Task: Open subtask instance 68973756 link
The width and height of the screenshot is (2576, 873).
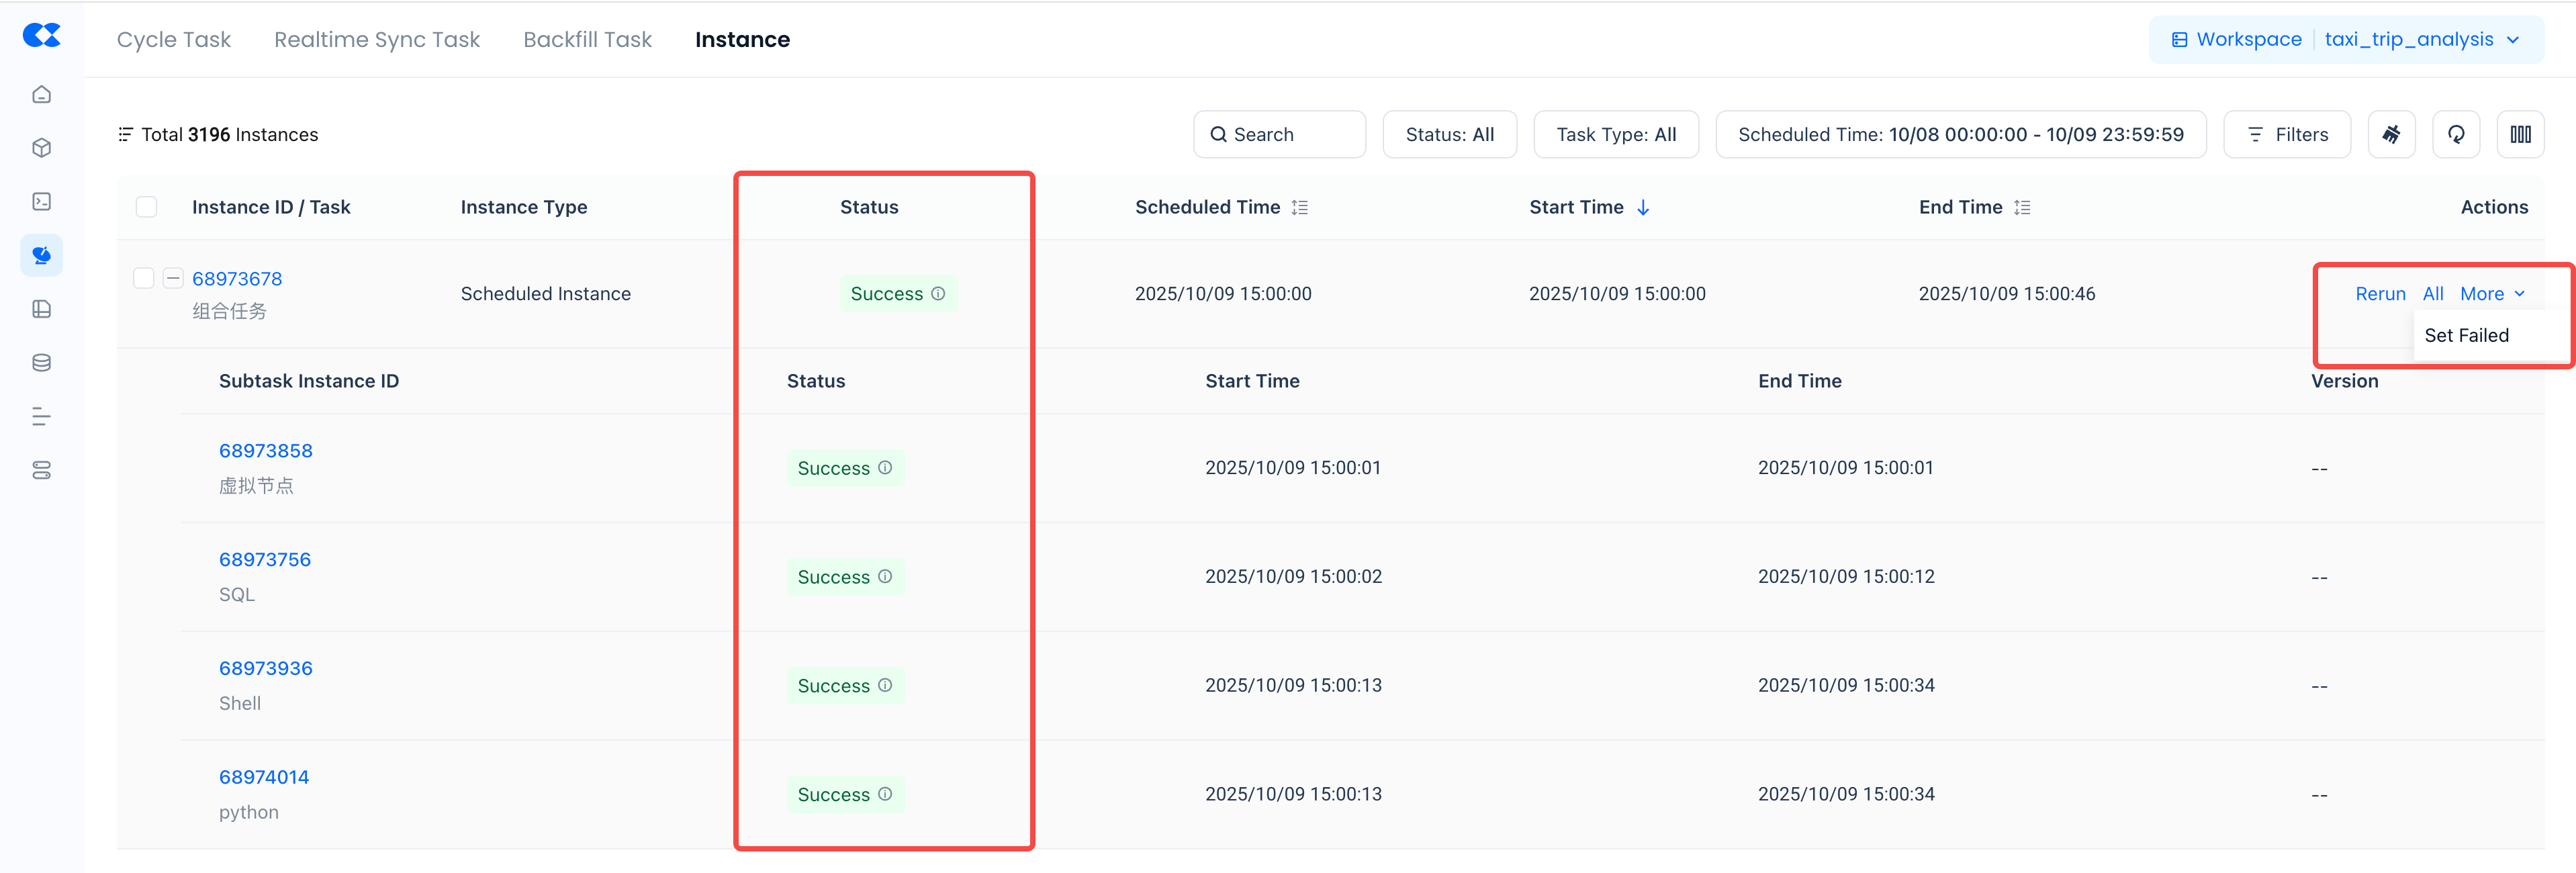Action: (265, 559)
